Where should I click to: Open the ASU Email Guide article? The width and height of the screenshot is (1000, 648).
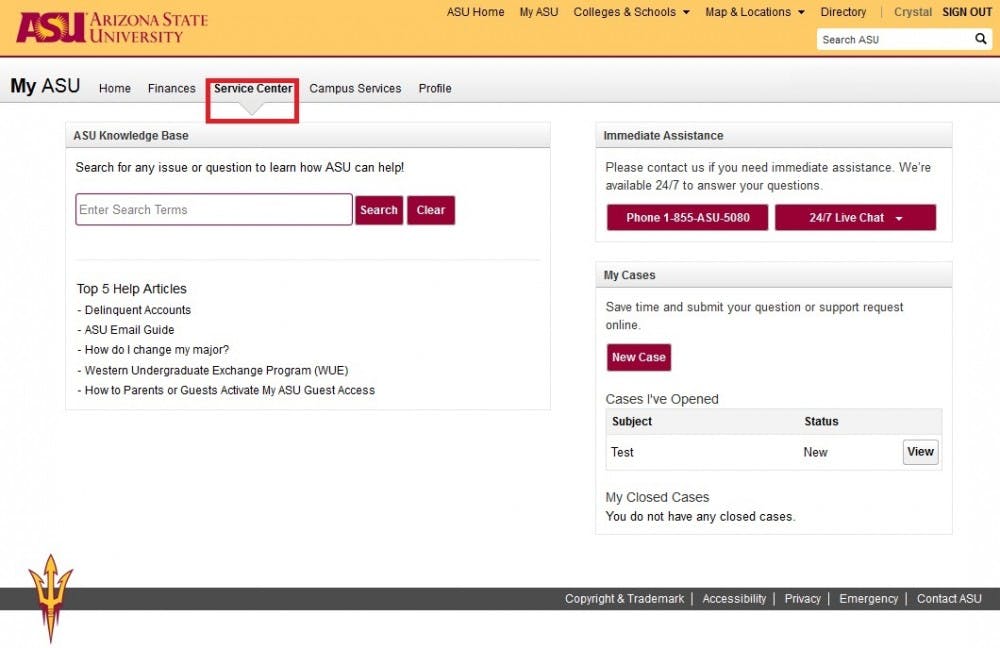click(127, 330)
